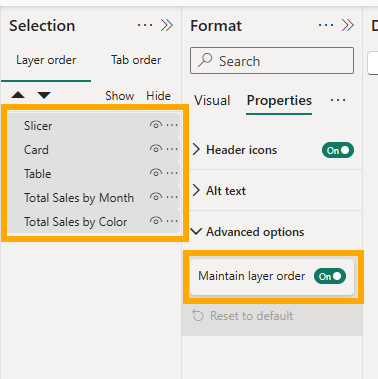Hide the Slicer layer via eye icon
Screen dimensions: 378x379
click(x=156, y=125)
